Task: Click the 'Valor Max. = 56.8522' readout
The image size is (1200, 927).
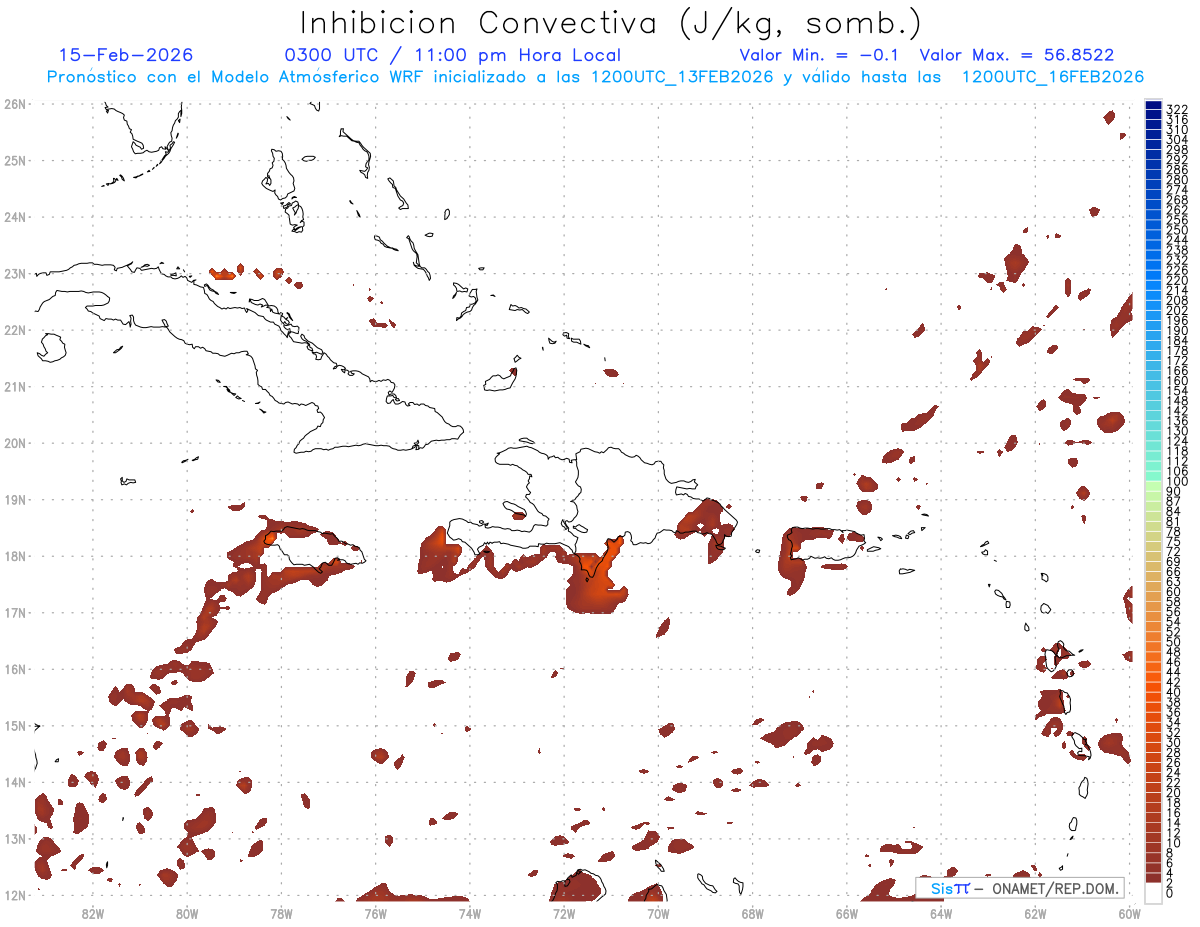Action: (x=1017, y=56)
